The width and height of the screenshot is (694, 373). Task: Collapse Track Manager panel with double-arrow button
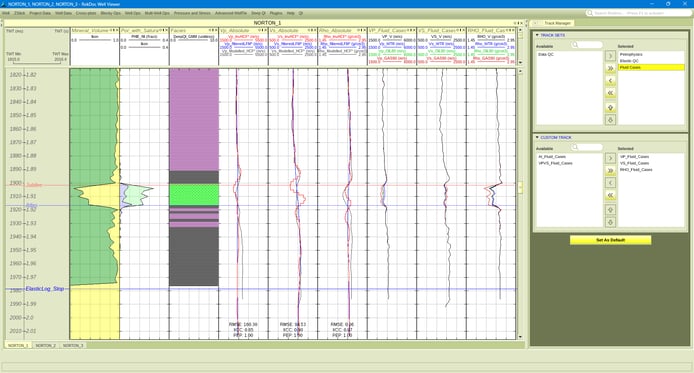pyautogui.click(x=535, y=23)
